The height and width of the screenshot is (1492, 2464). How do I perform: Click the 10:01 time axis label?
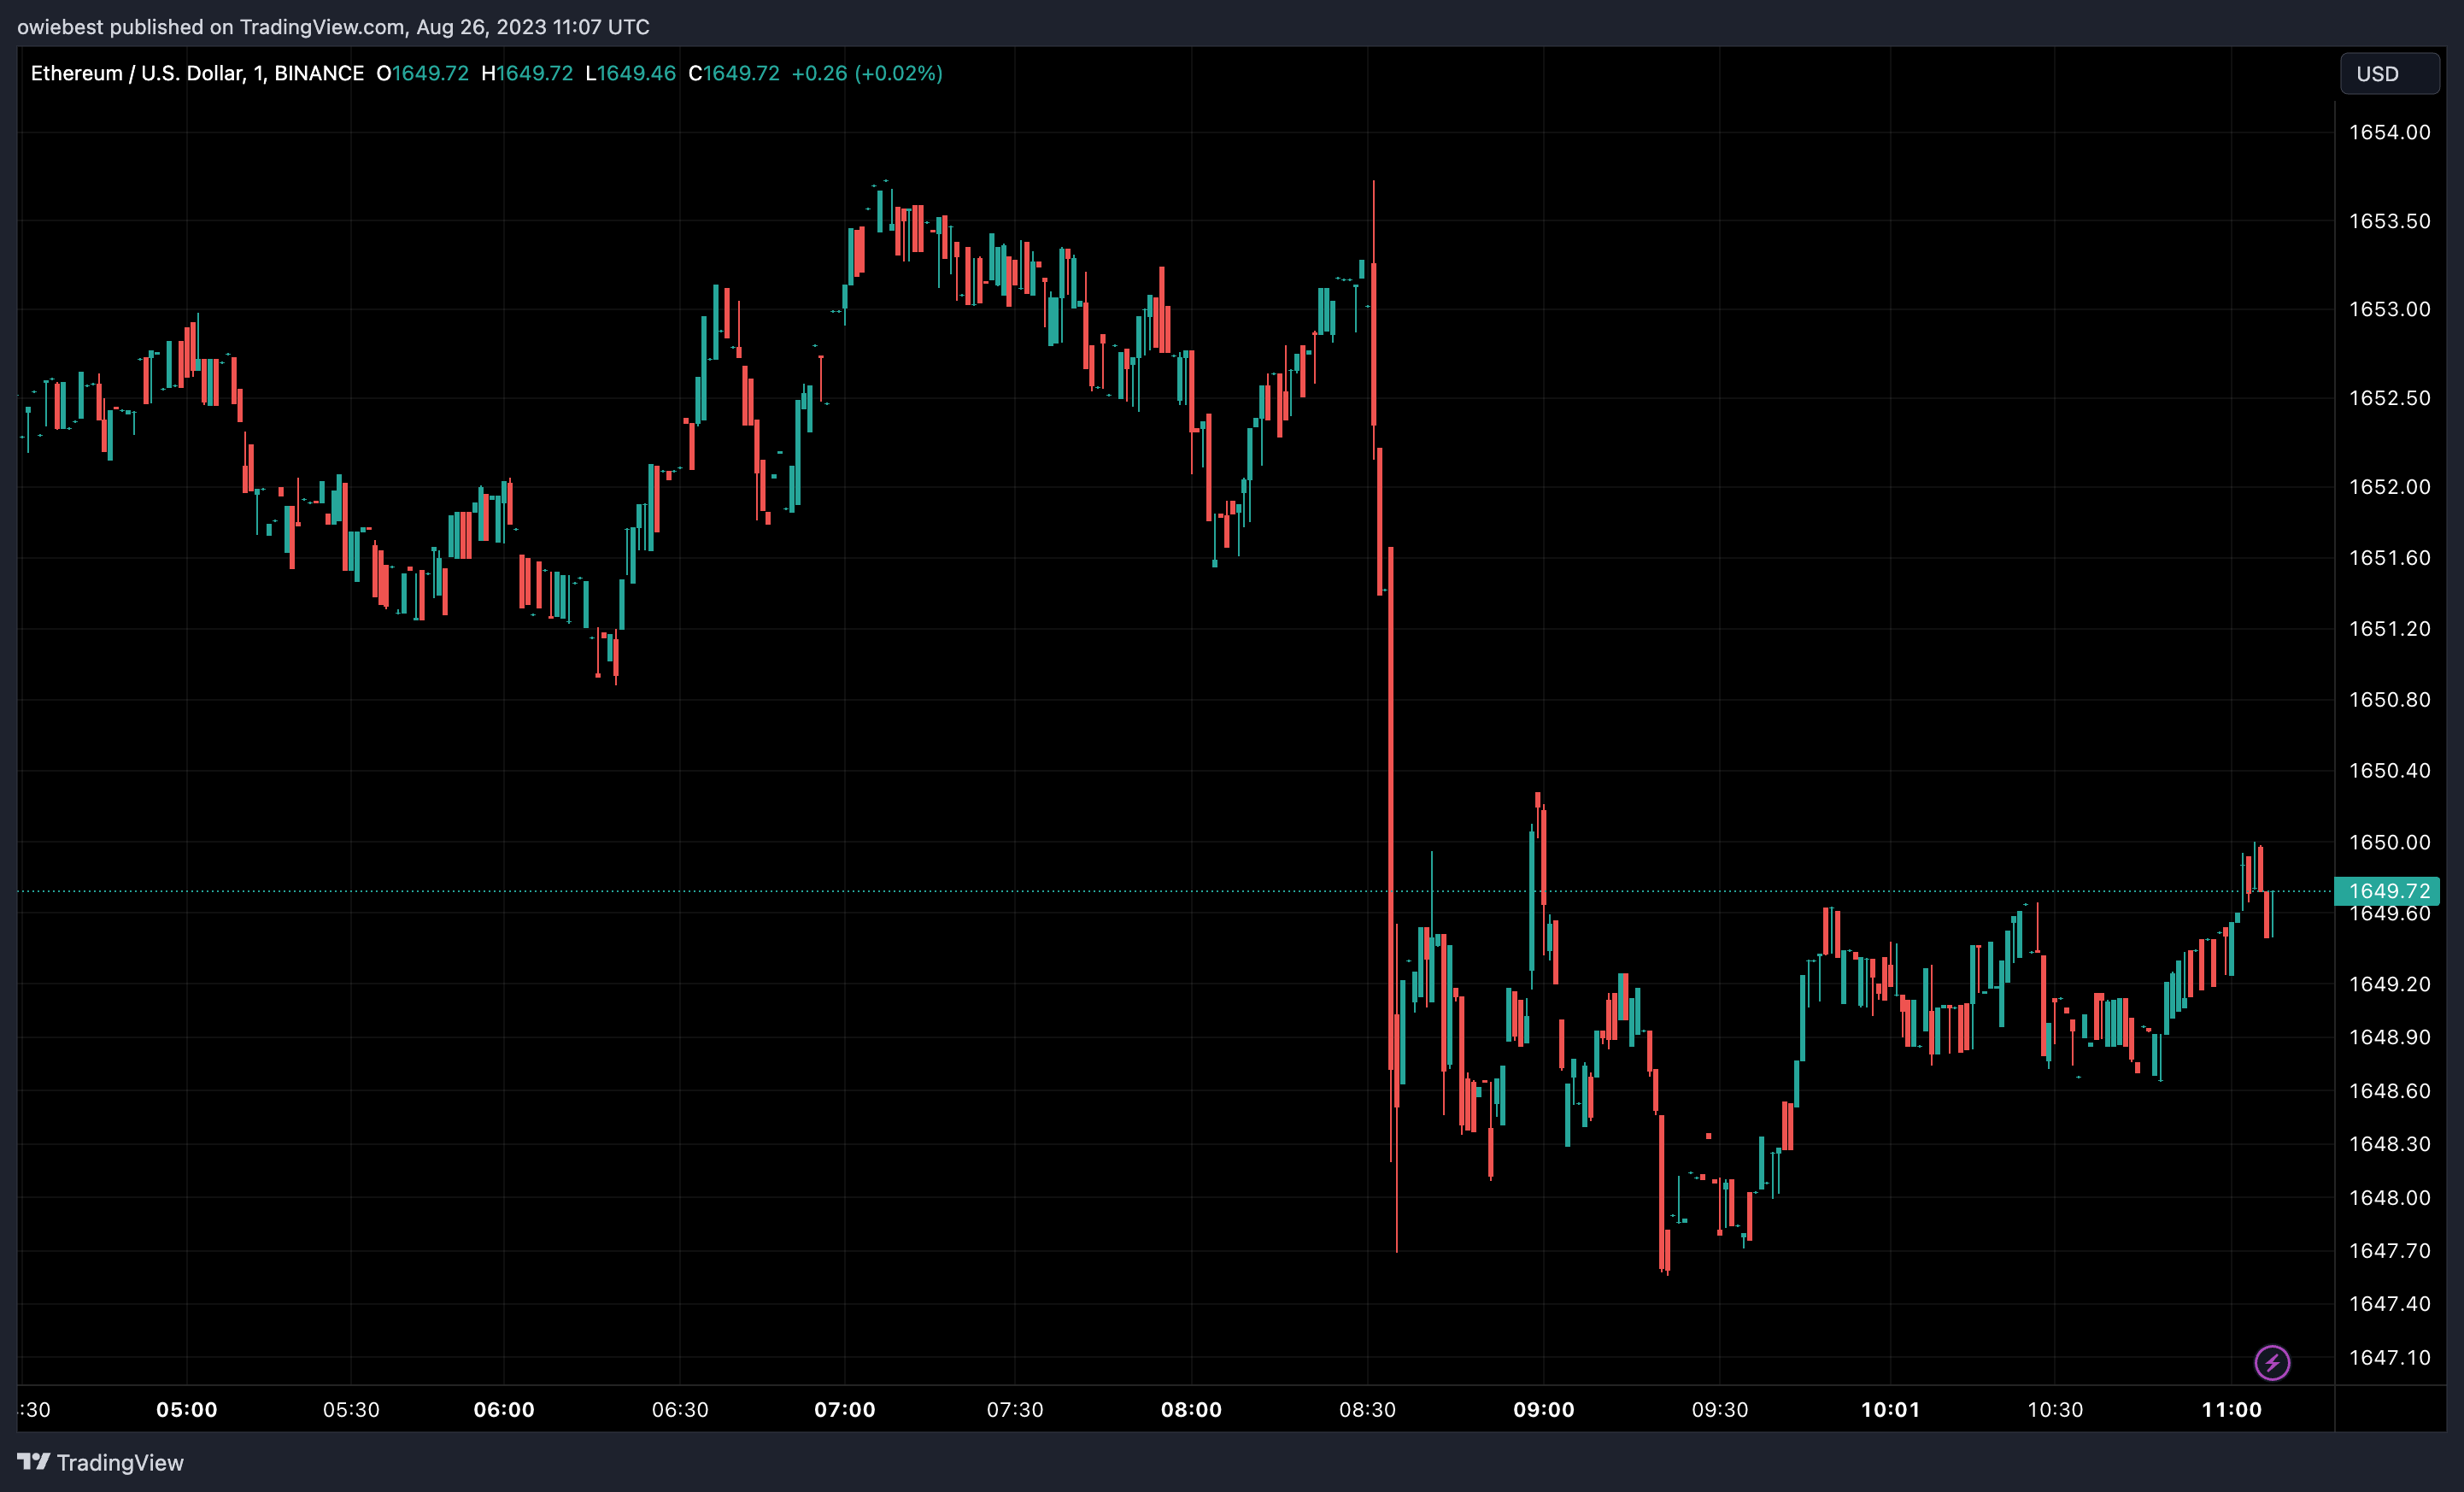1890,1410
